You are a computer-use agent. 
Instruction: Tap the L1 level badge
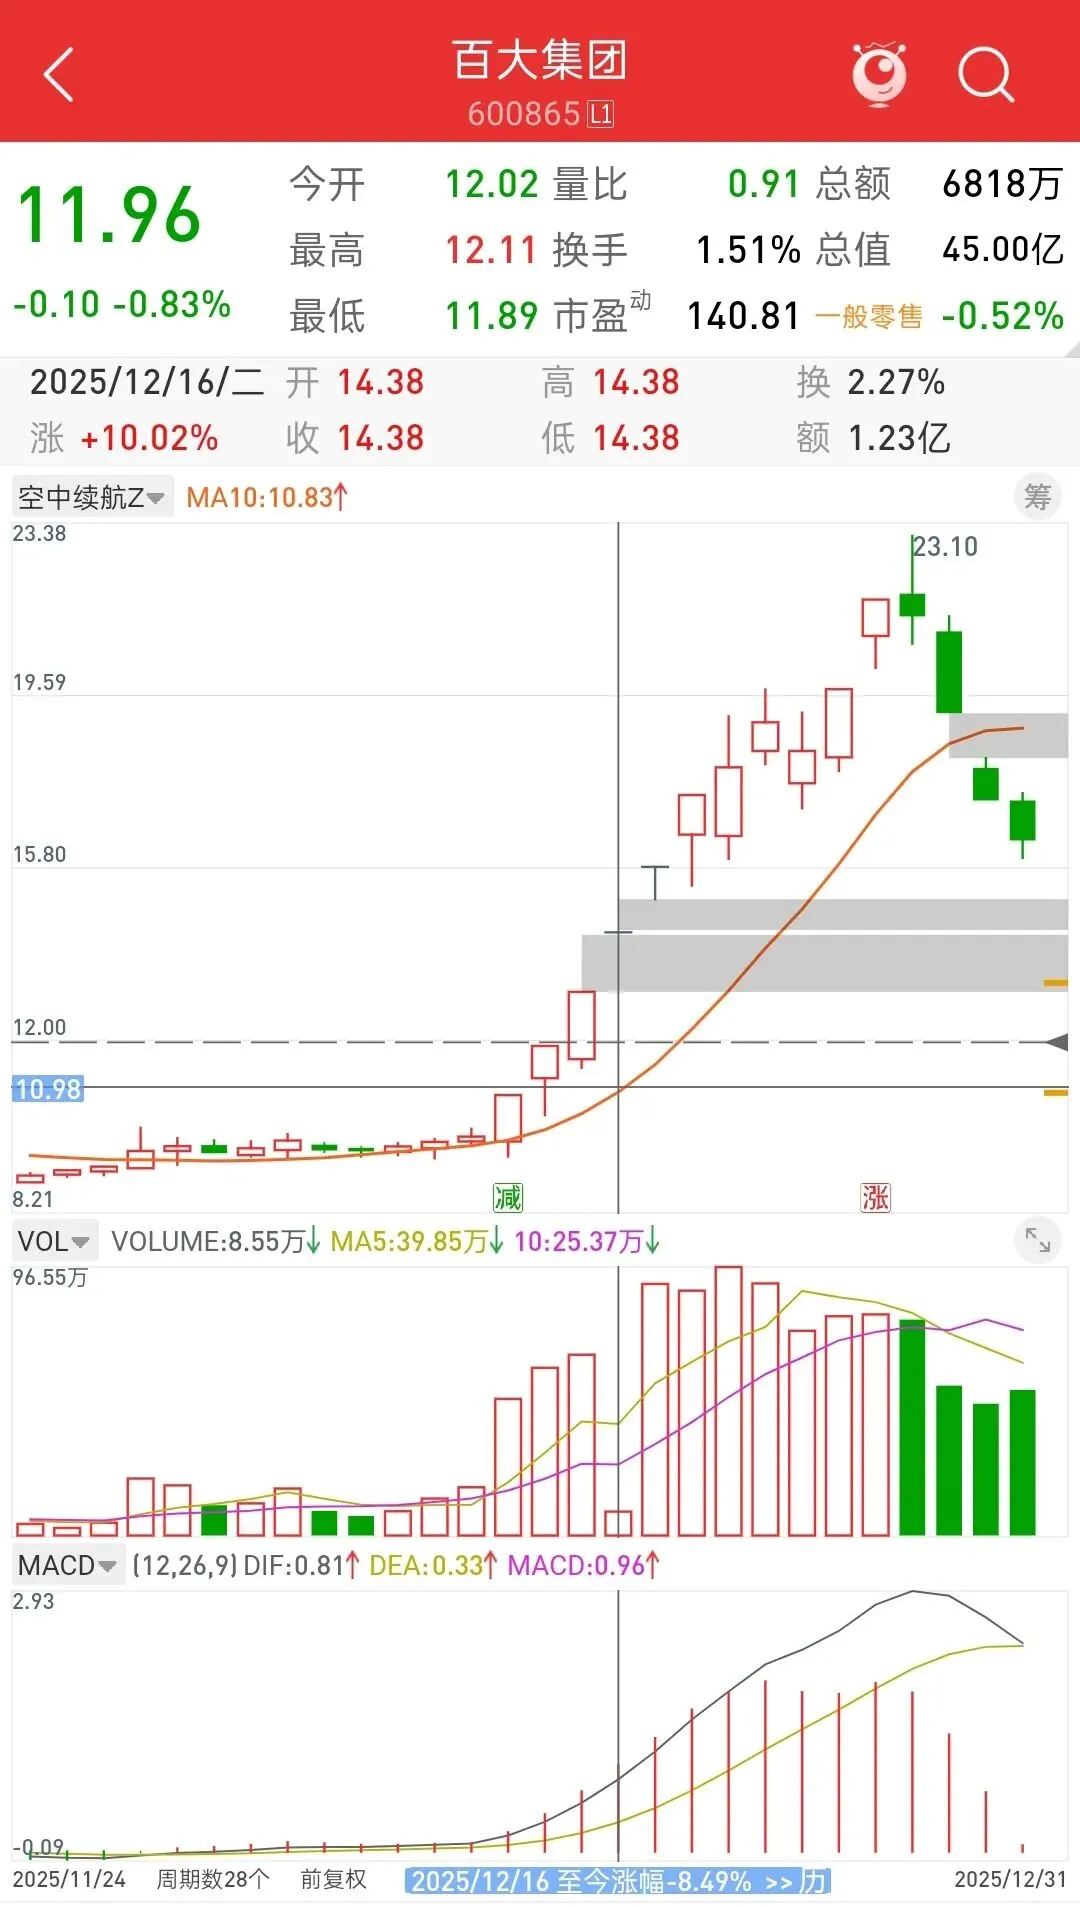600,114
